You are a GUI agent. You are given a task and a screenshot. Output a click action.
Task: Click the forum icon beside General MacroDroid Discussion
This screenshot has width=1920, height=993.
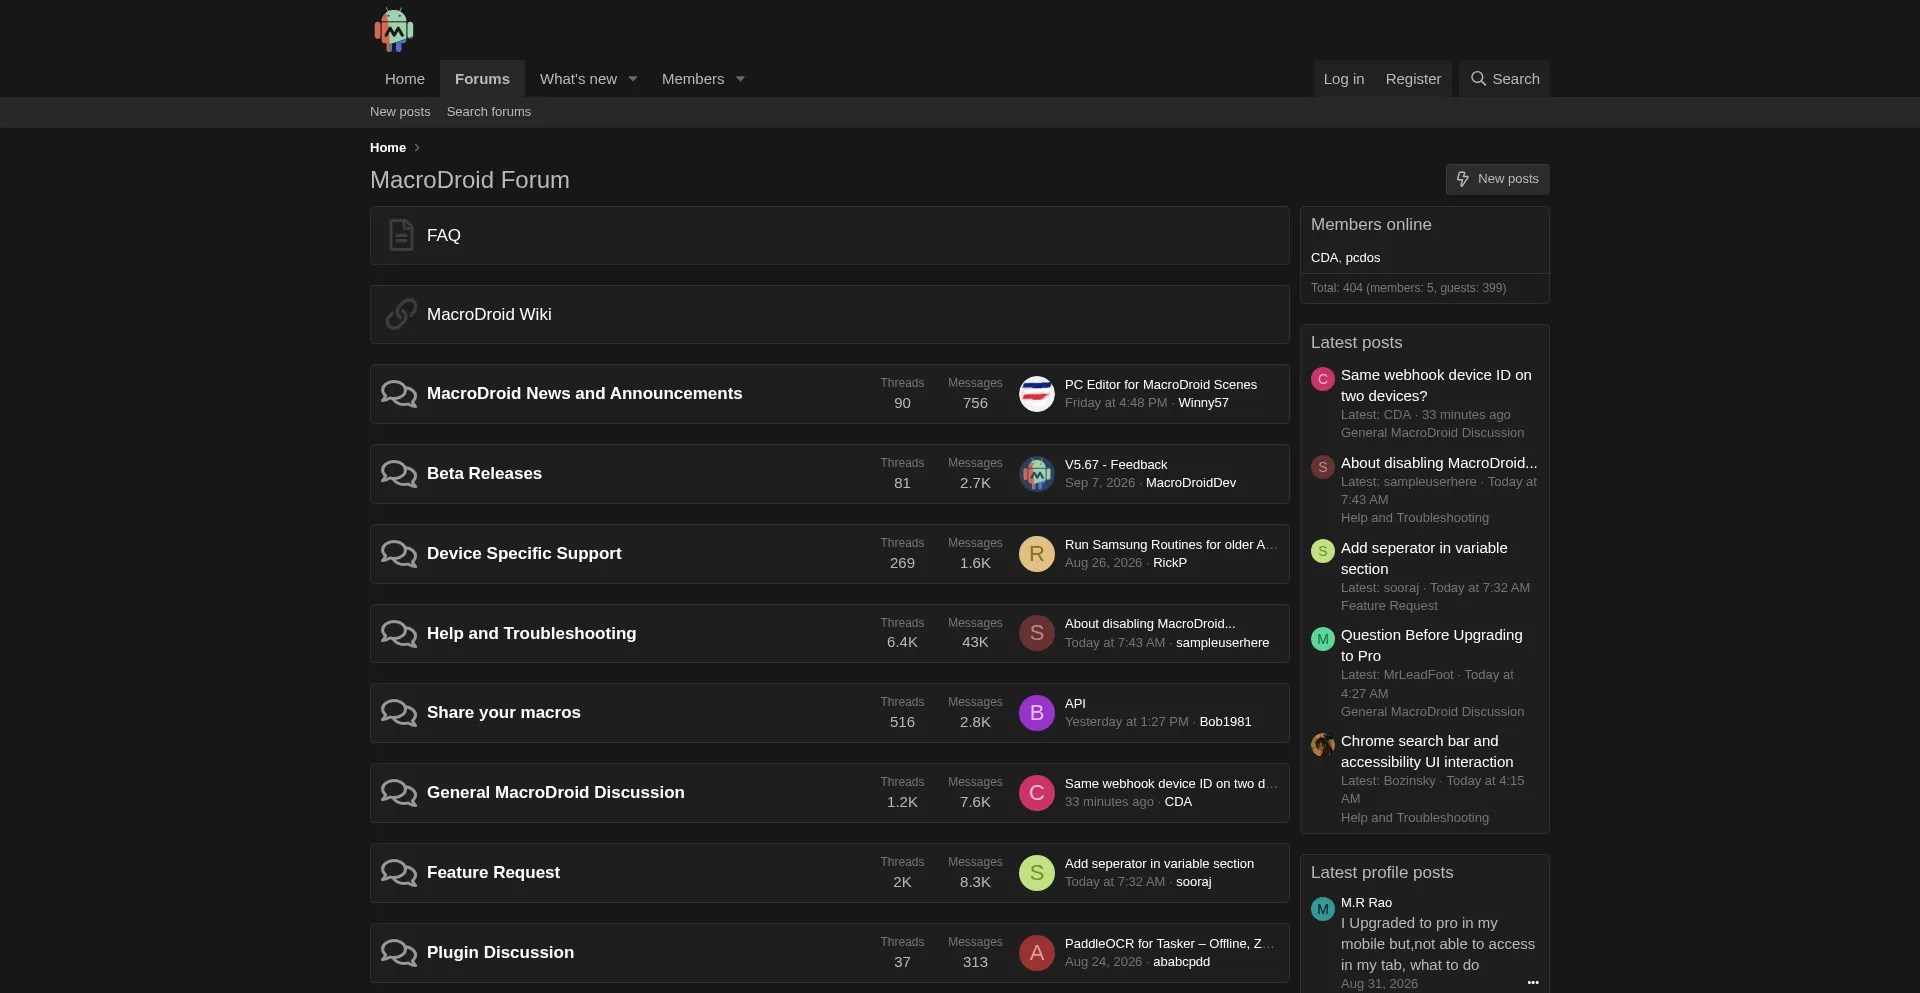(x=399, y=793)
